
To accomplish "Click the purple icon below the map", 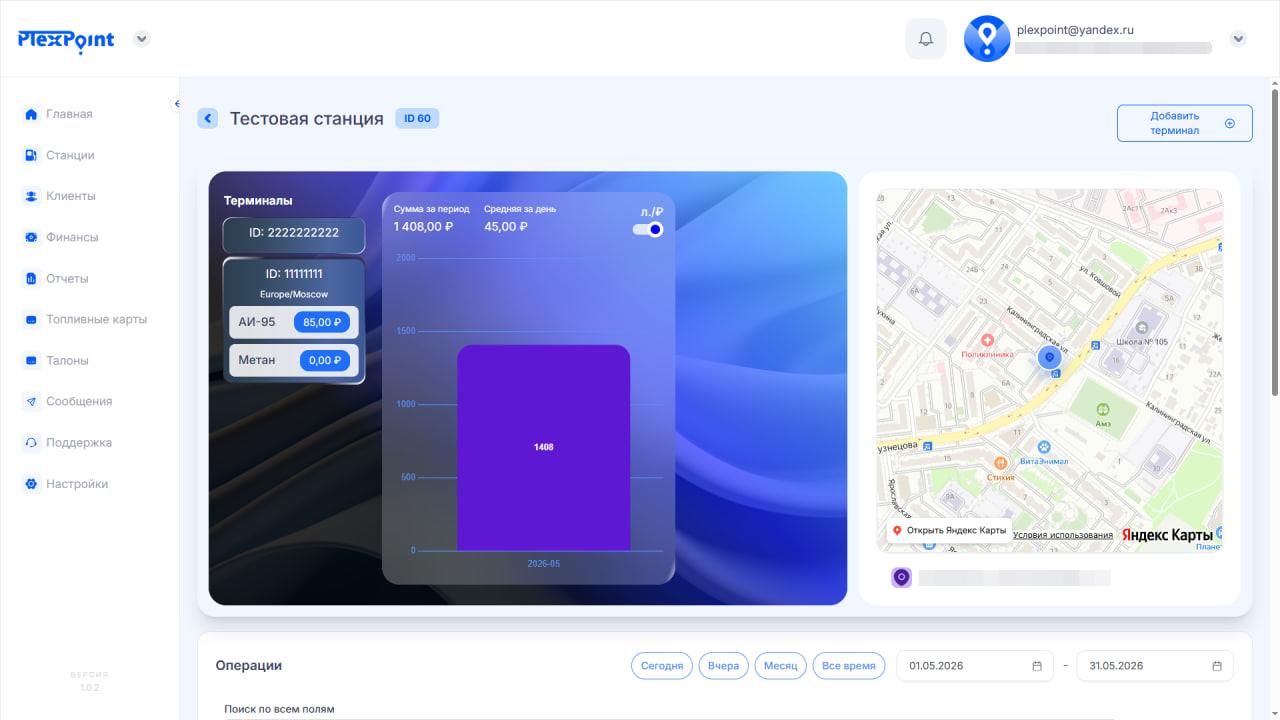I will click(x=902, y=577).
